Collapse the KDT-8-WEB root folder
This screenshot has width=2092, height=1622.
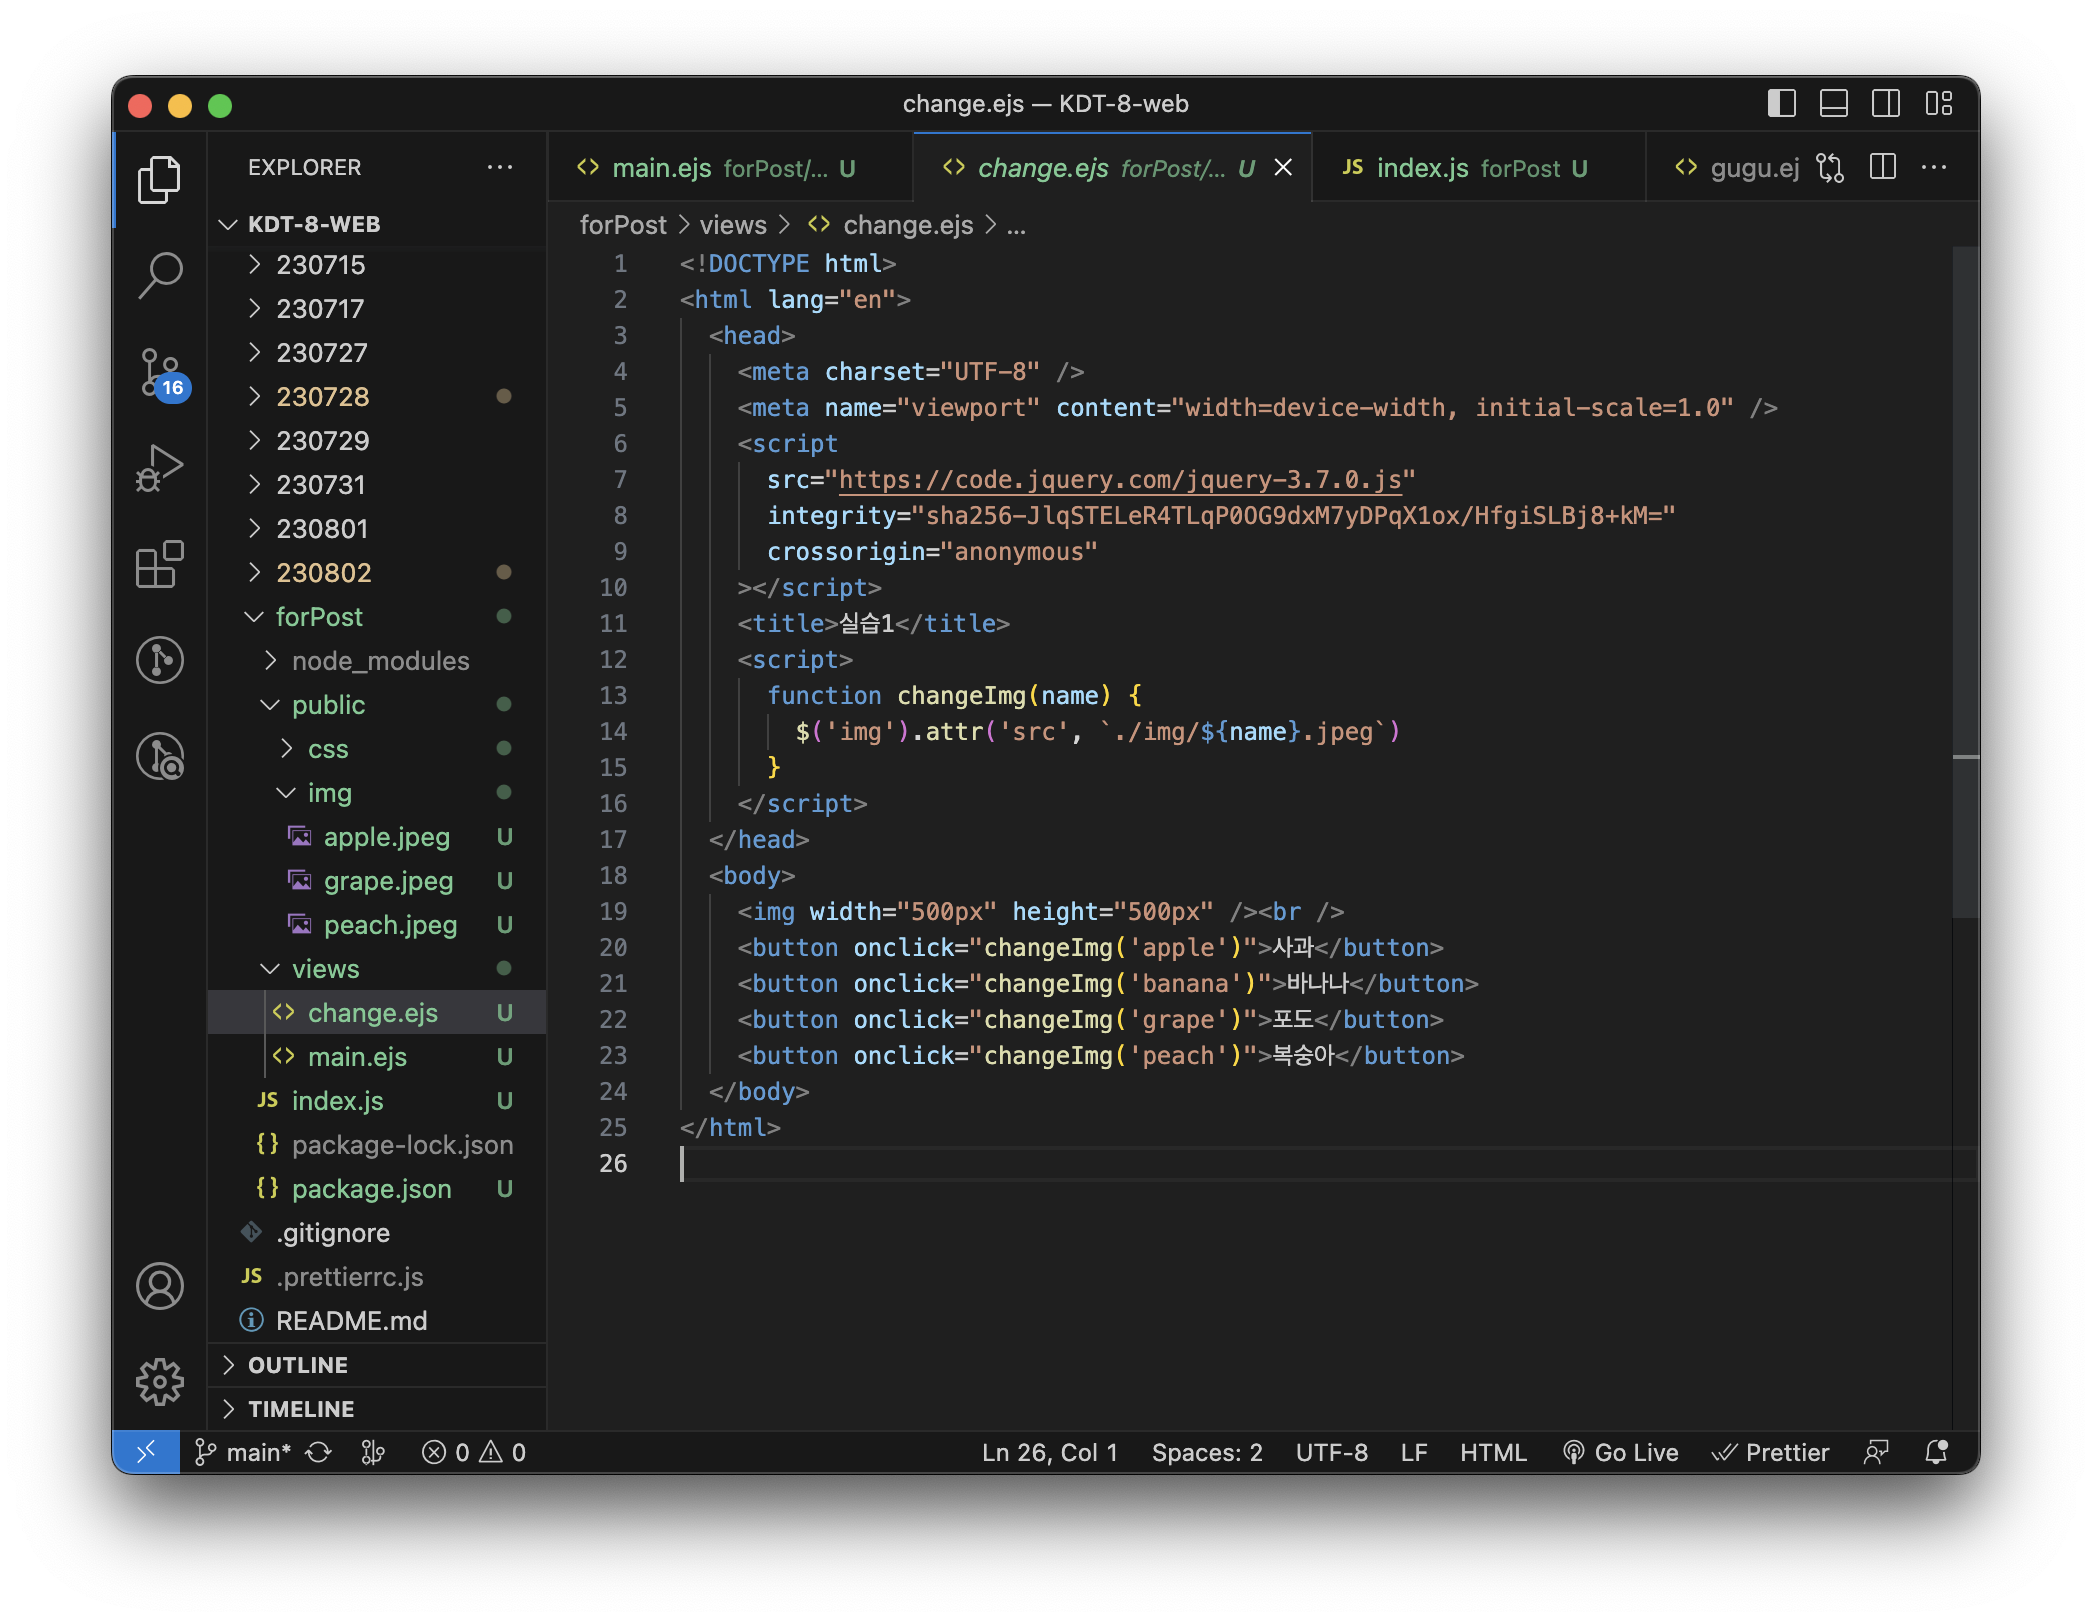376,224
